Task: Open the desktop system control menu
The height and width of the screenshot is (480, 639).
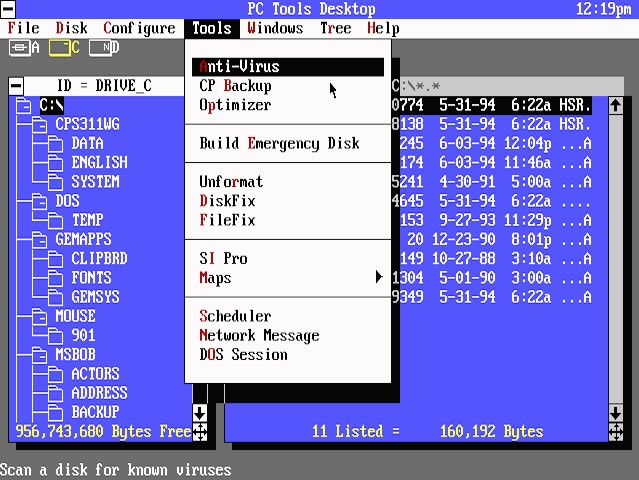Action: point(8,9)
